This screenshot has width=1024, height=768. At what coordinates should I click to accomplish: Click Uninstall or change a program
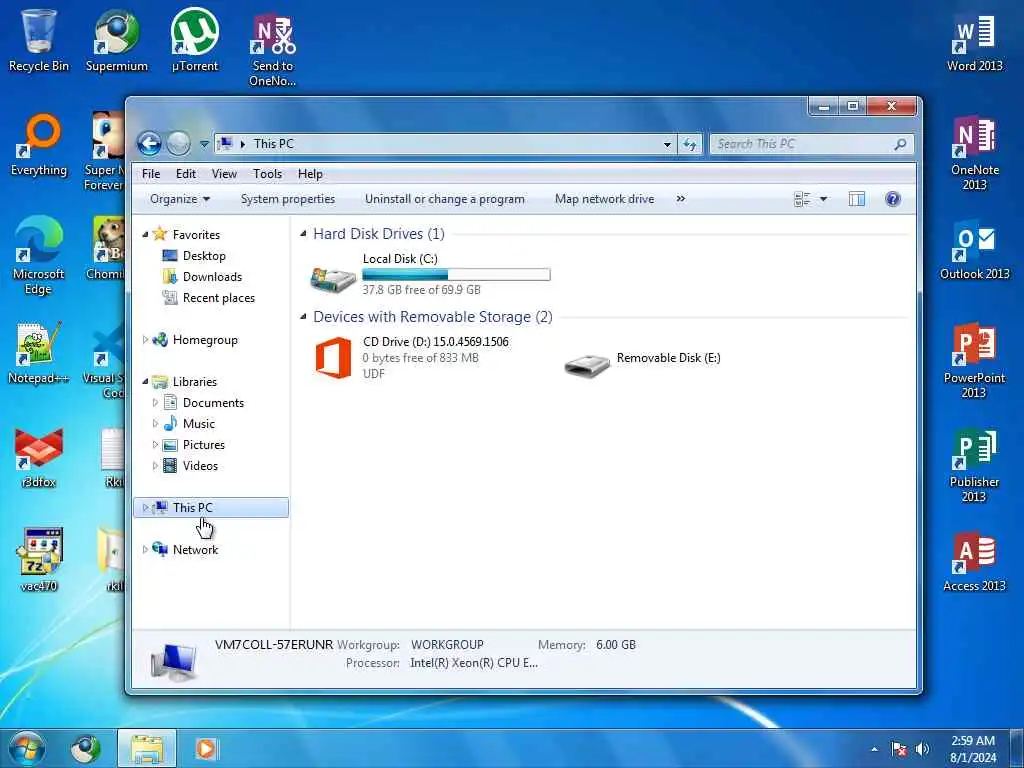pyautogui.click(x=445, y=199)
